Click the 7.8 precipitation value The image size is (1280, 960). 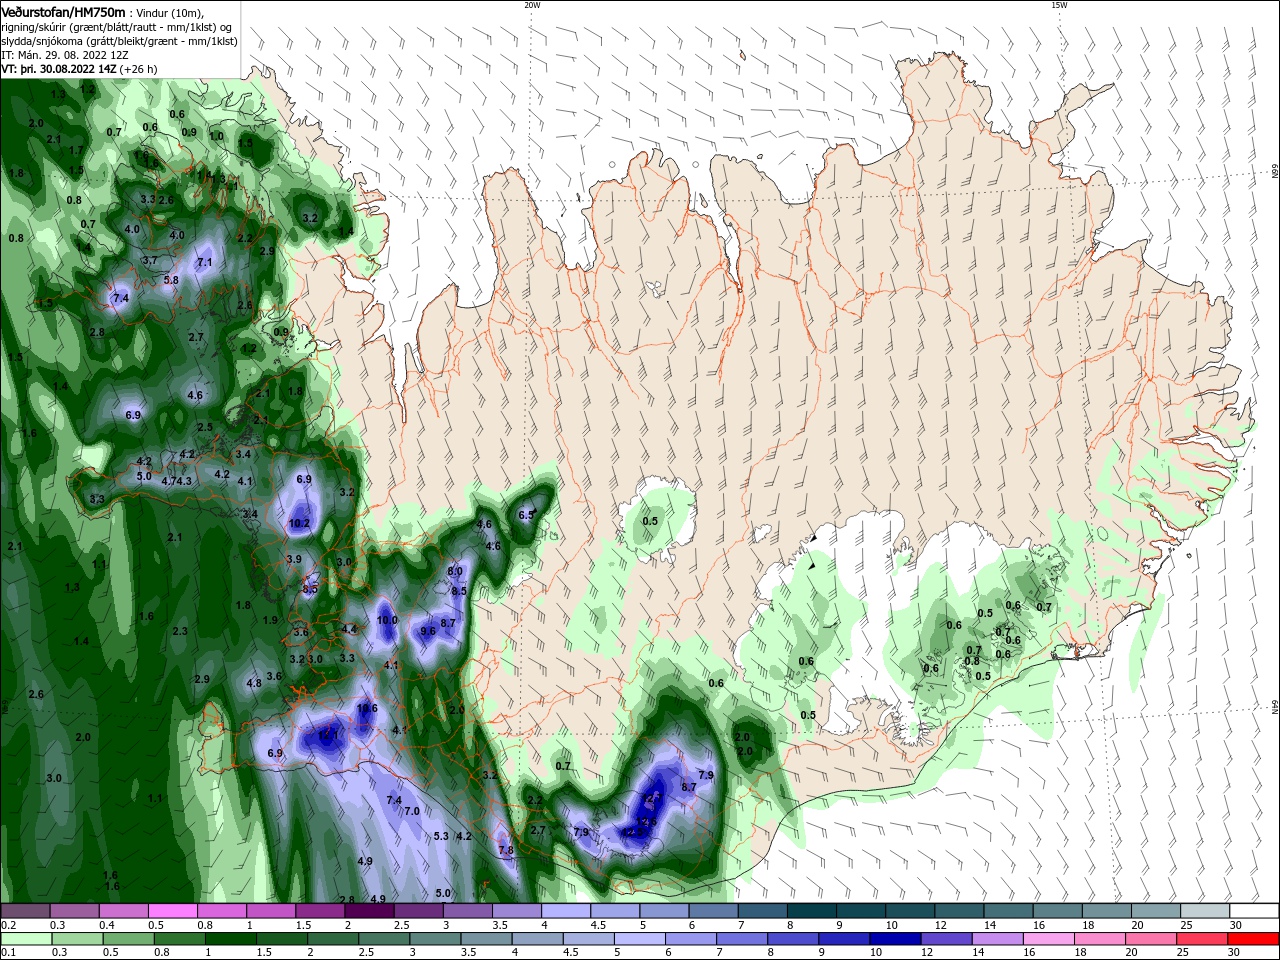click(506, 850)
